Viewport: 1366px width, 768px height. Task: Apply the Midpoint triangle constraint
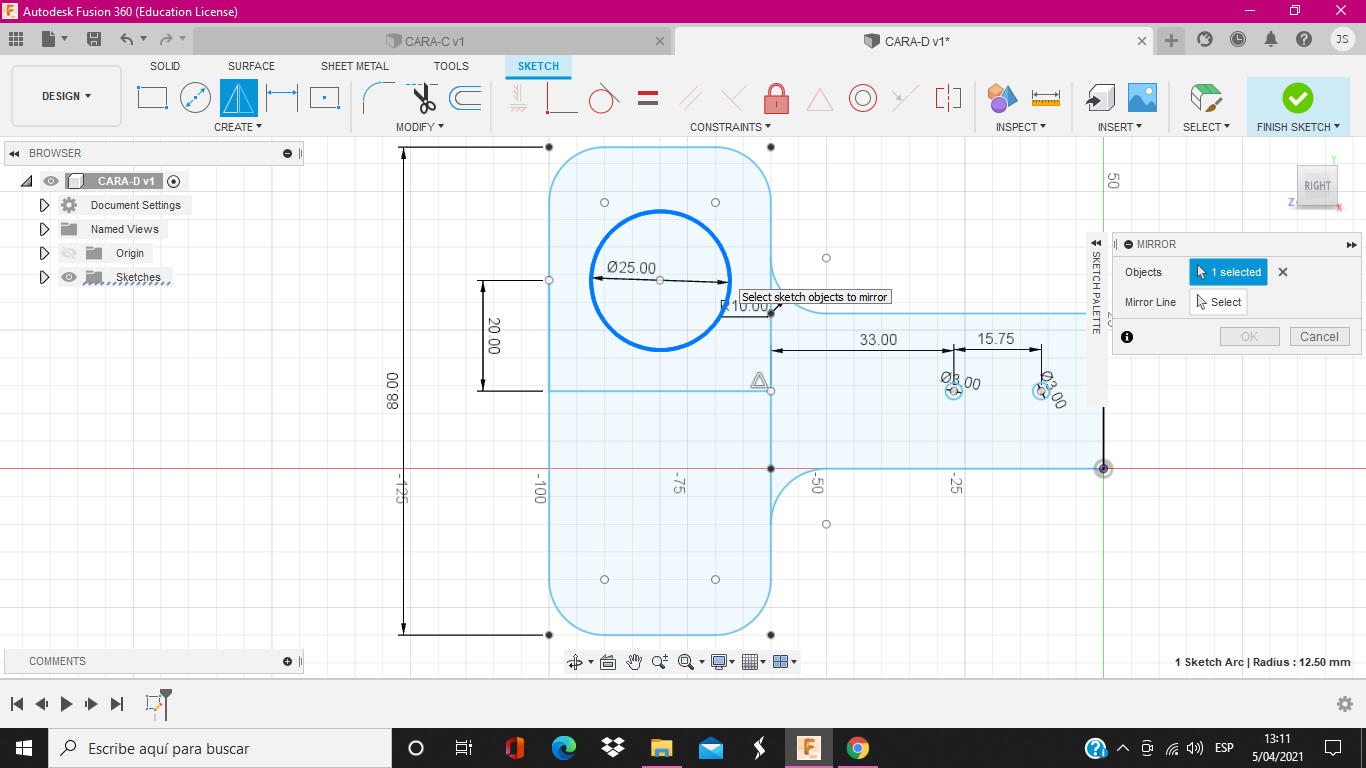point(819,99)
